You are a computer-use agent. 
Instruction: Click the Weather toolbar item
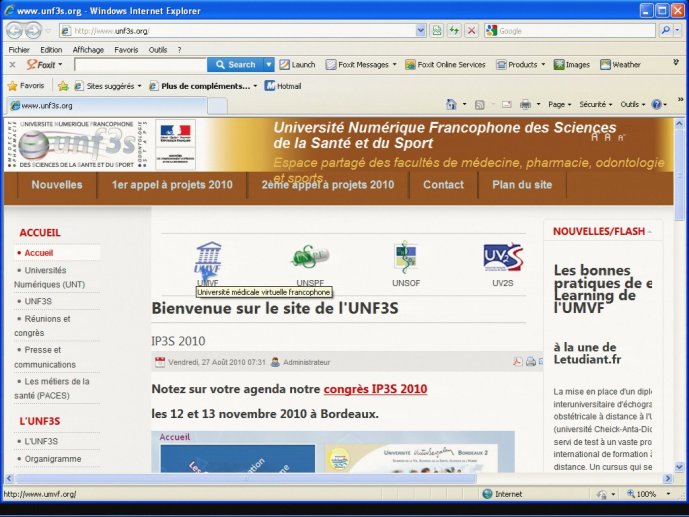[x=620, y=65]
